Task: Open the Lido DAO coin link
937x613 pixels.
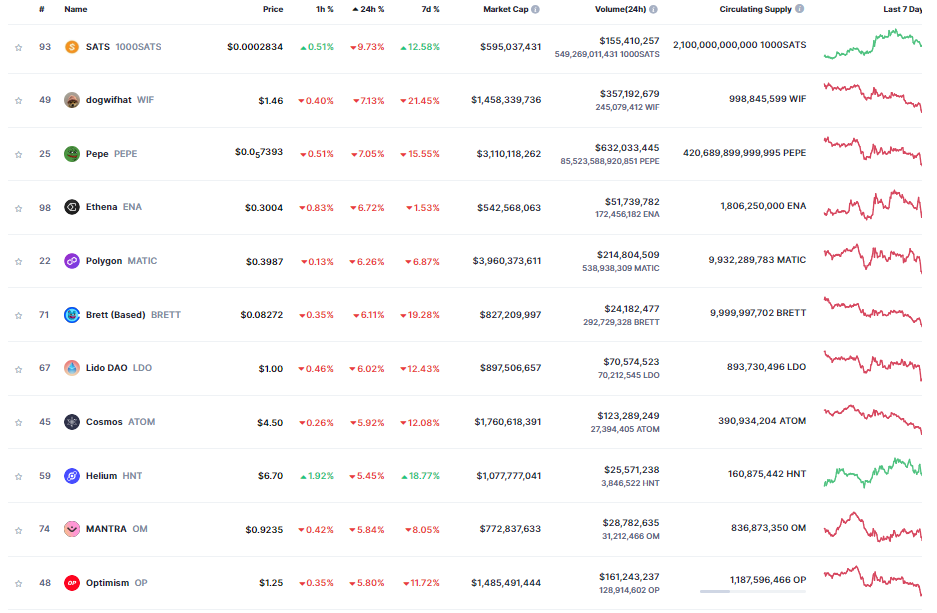Action: 118,367
